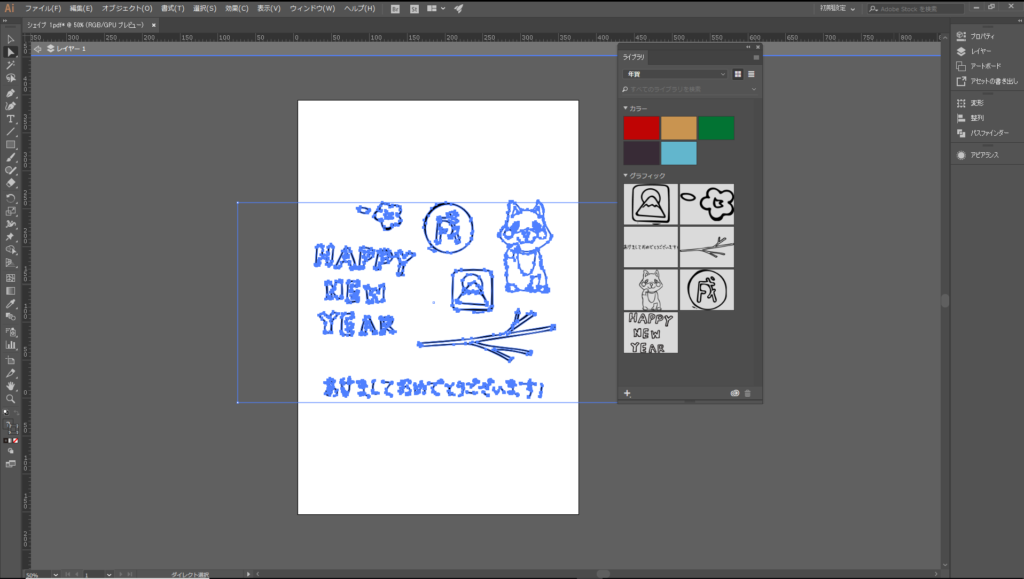1024x579 pixels.
Task: Collapse the グラフィック section
Action: (626, 176)
